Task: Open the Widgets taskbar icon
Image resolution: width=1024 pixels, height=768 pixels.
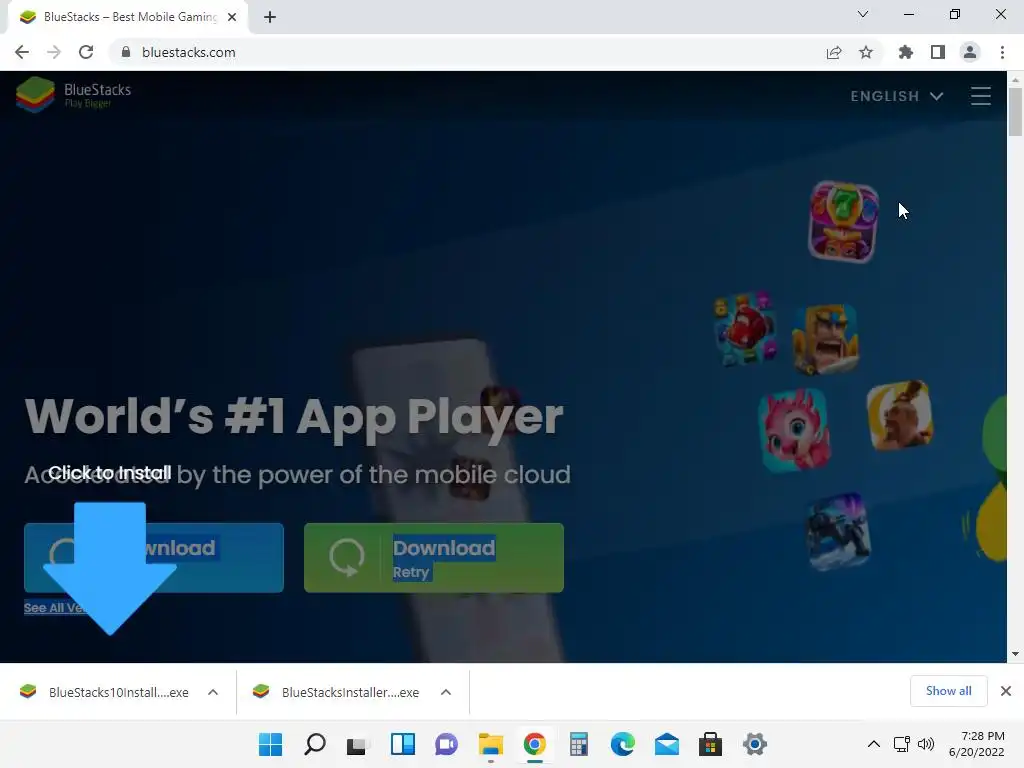Action: (x=402, y=744)
